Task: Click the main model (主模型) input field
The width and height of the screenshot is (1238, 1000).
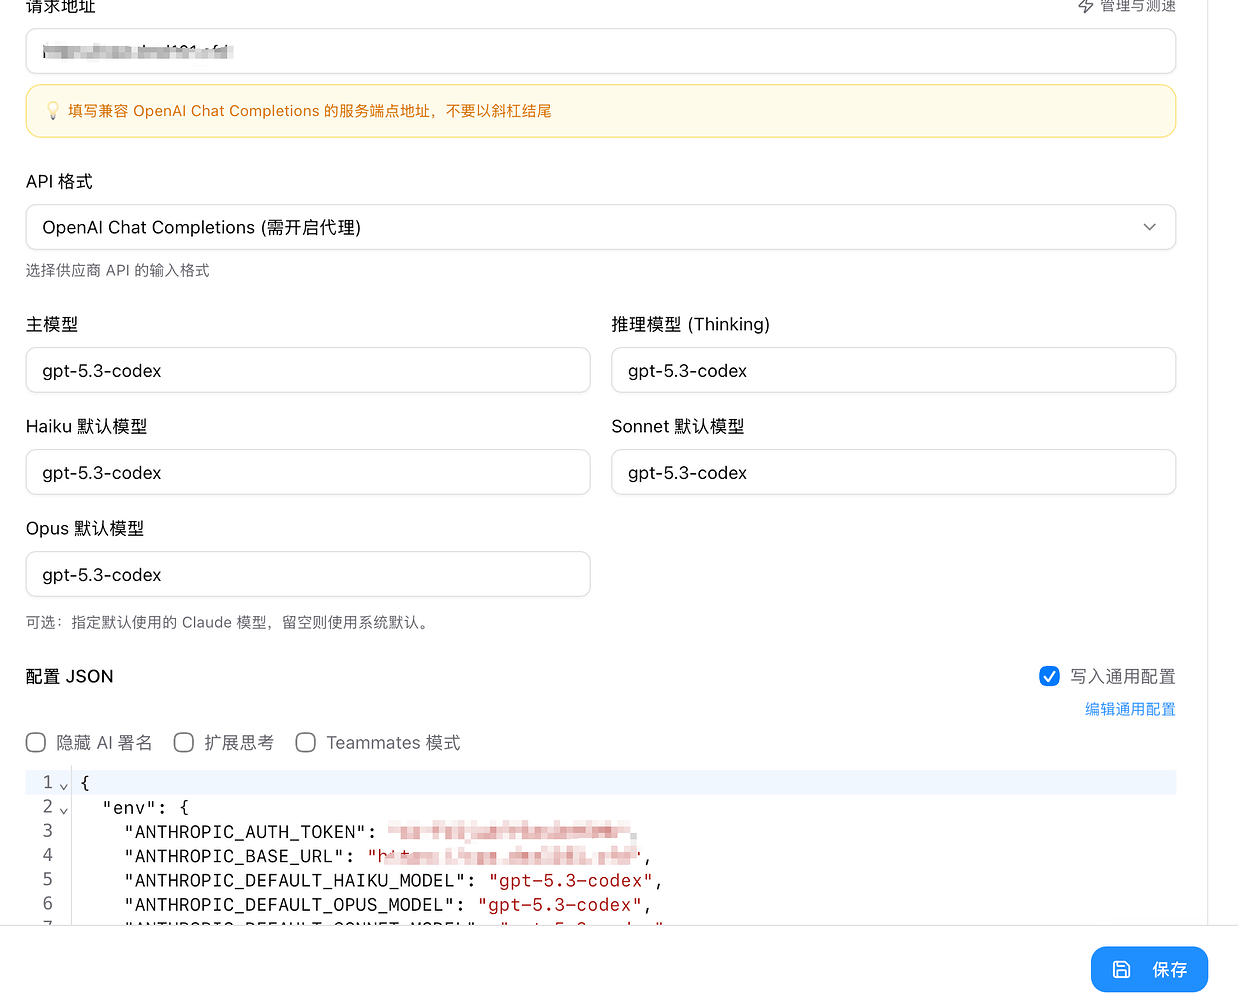Action: point(308,371)
